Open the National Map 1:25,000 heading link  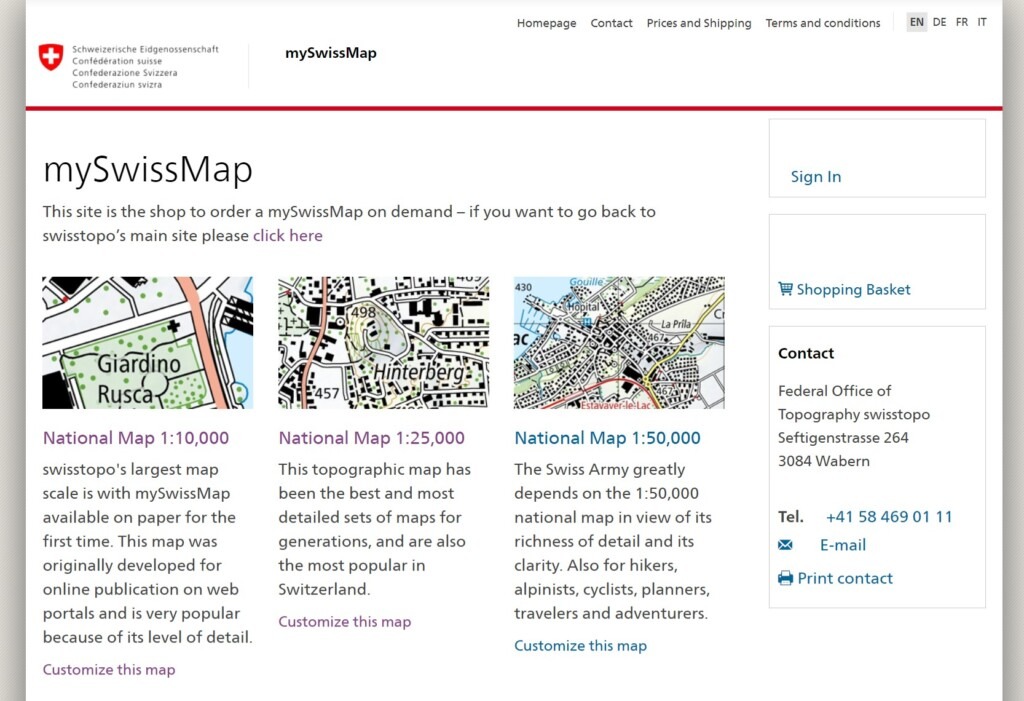(372, 438)
